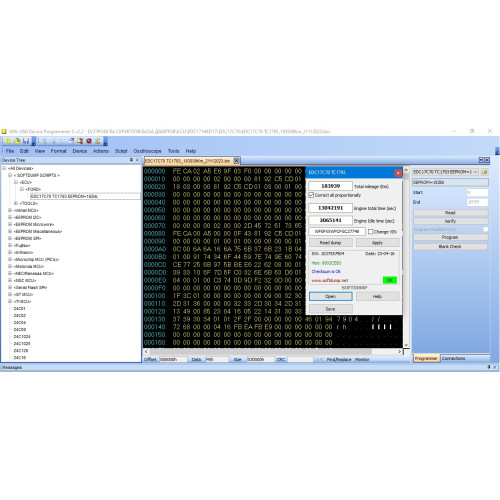Screen dimensions: 500x500
Task: Click the Total mileage input field
Action: coord(331,186)
